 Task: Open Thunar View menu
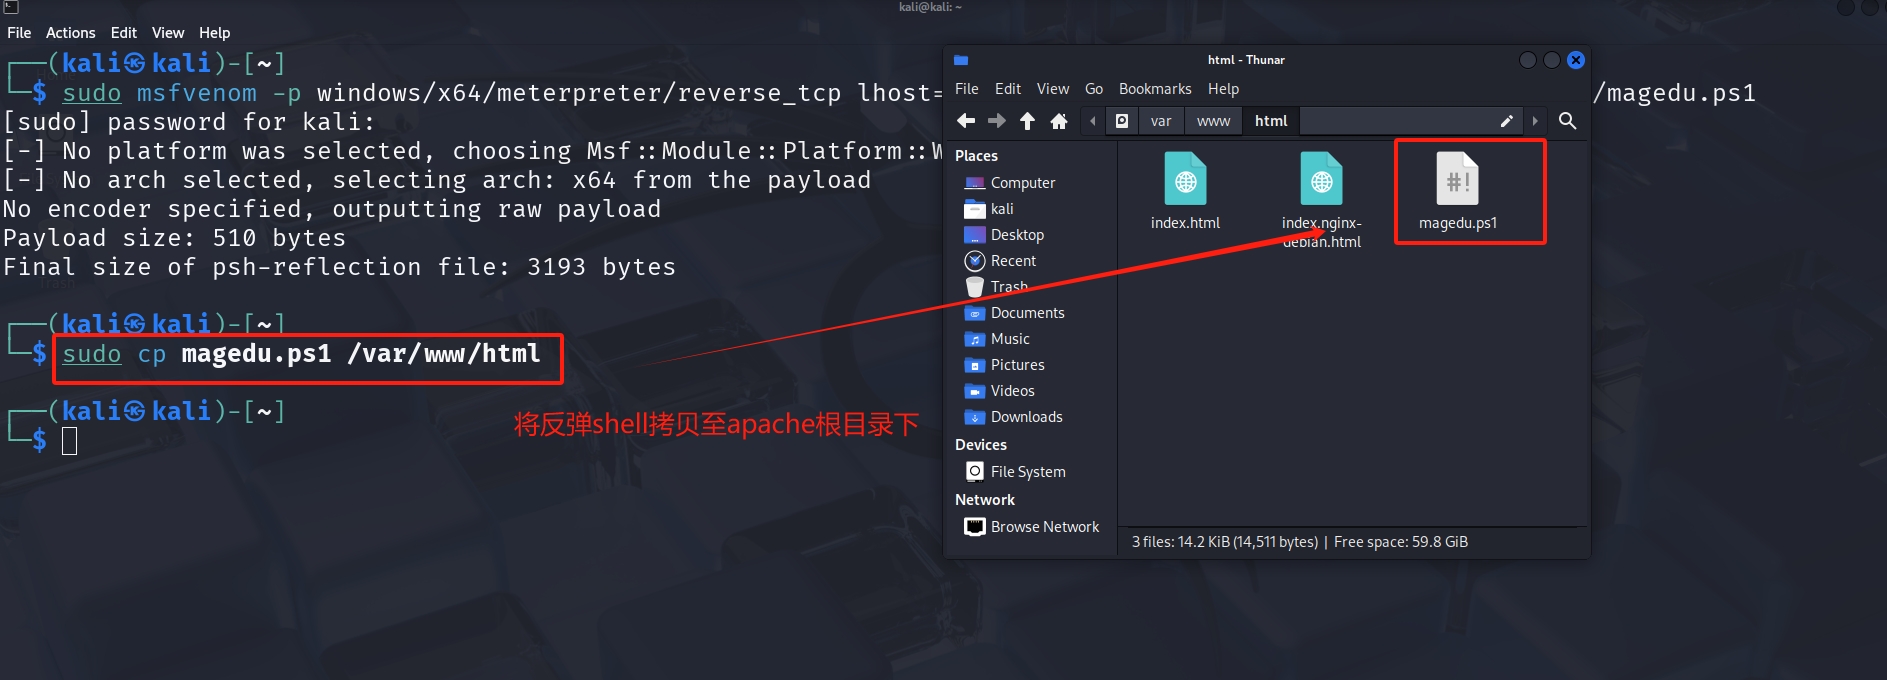coord(1053,89)
